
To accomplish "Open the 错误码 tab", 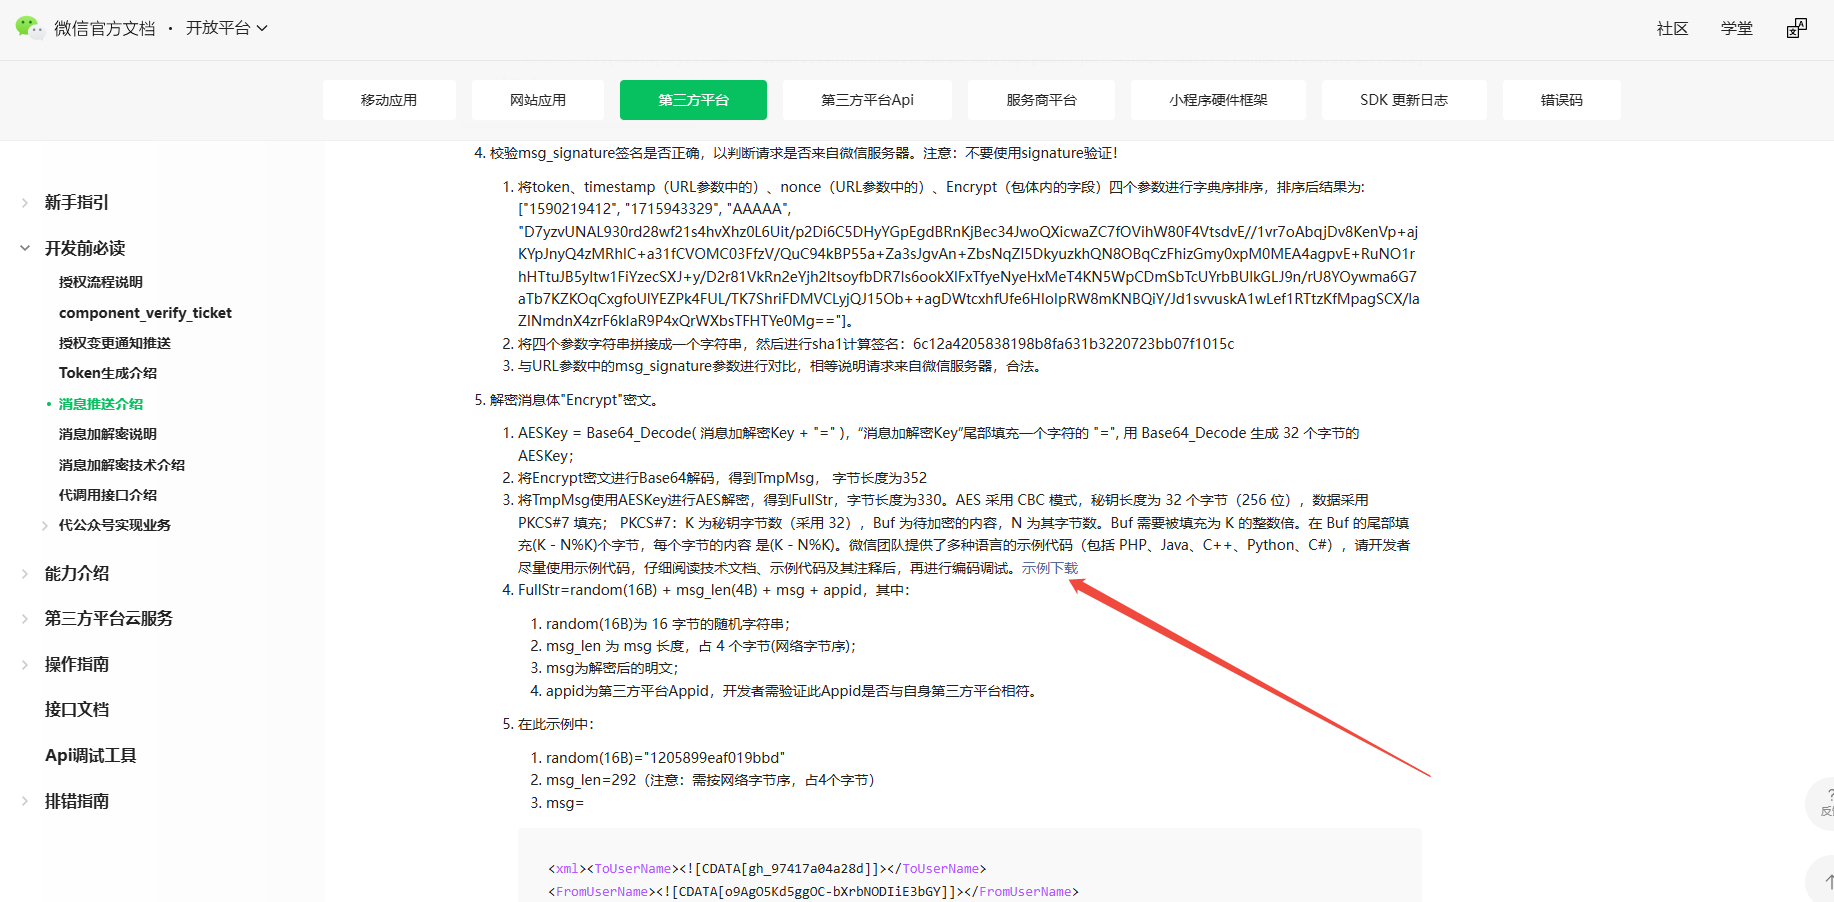I will 1561,100.
